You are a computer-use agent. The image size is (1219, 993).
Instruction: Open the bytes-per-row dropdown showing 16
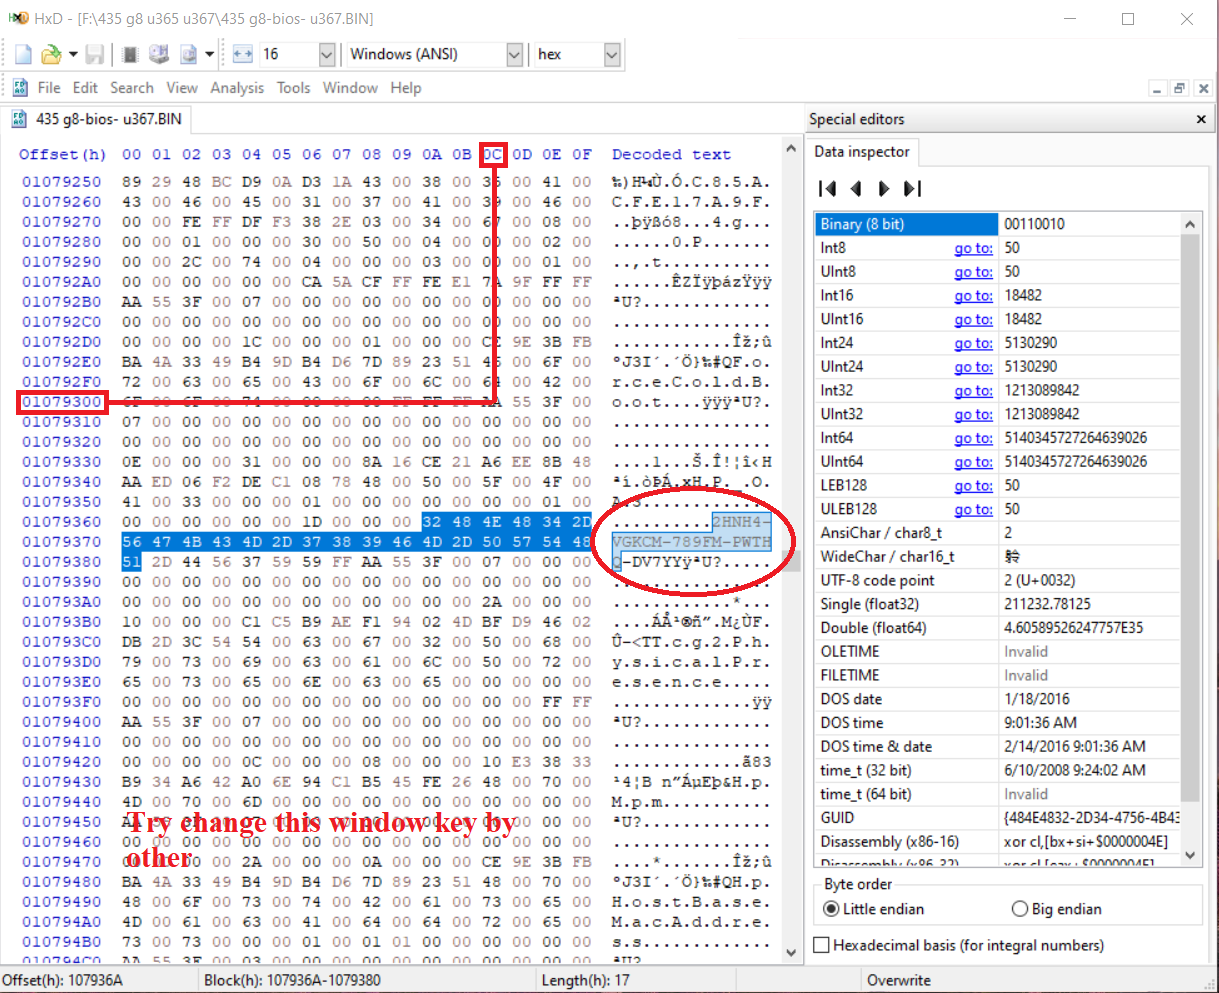(326, 54)
